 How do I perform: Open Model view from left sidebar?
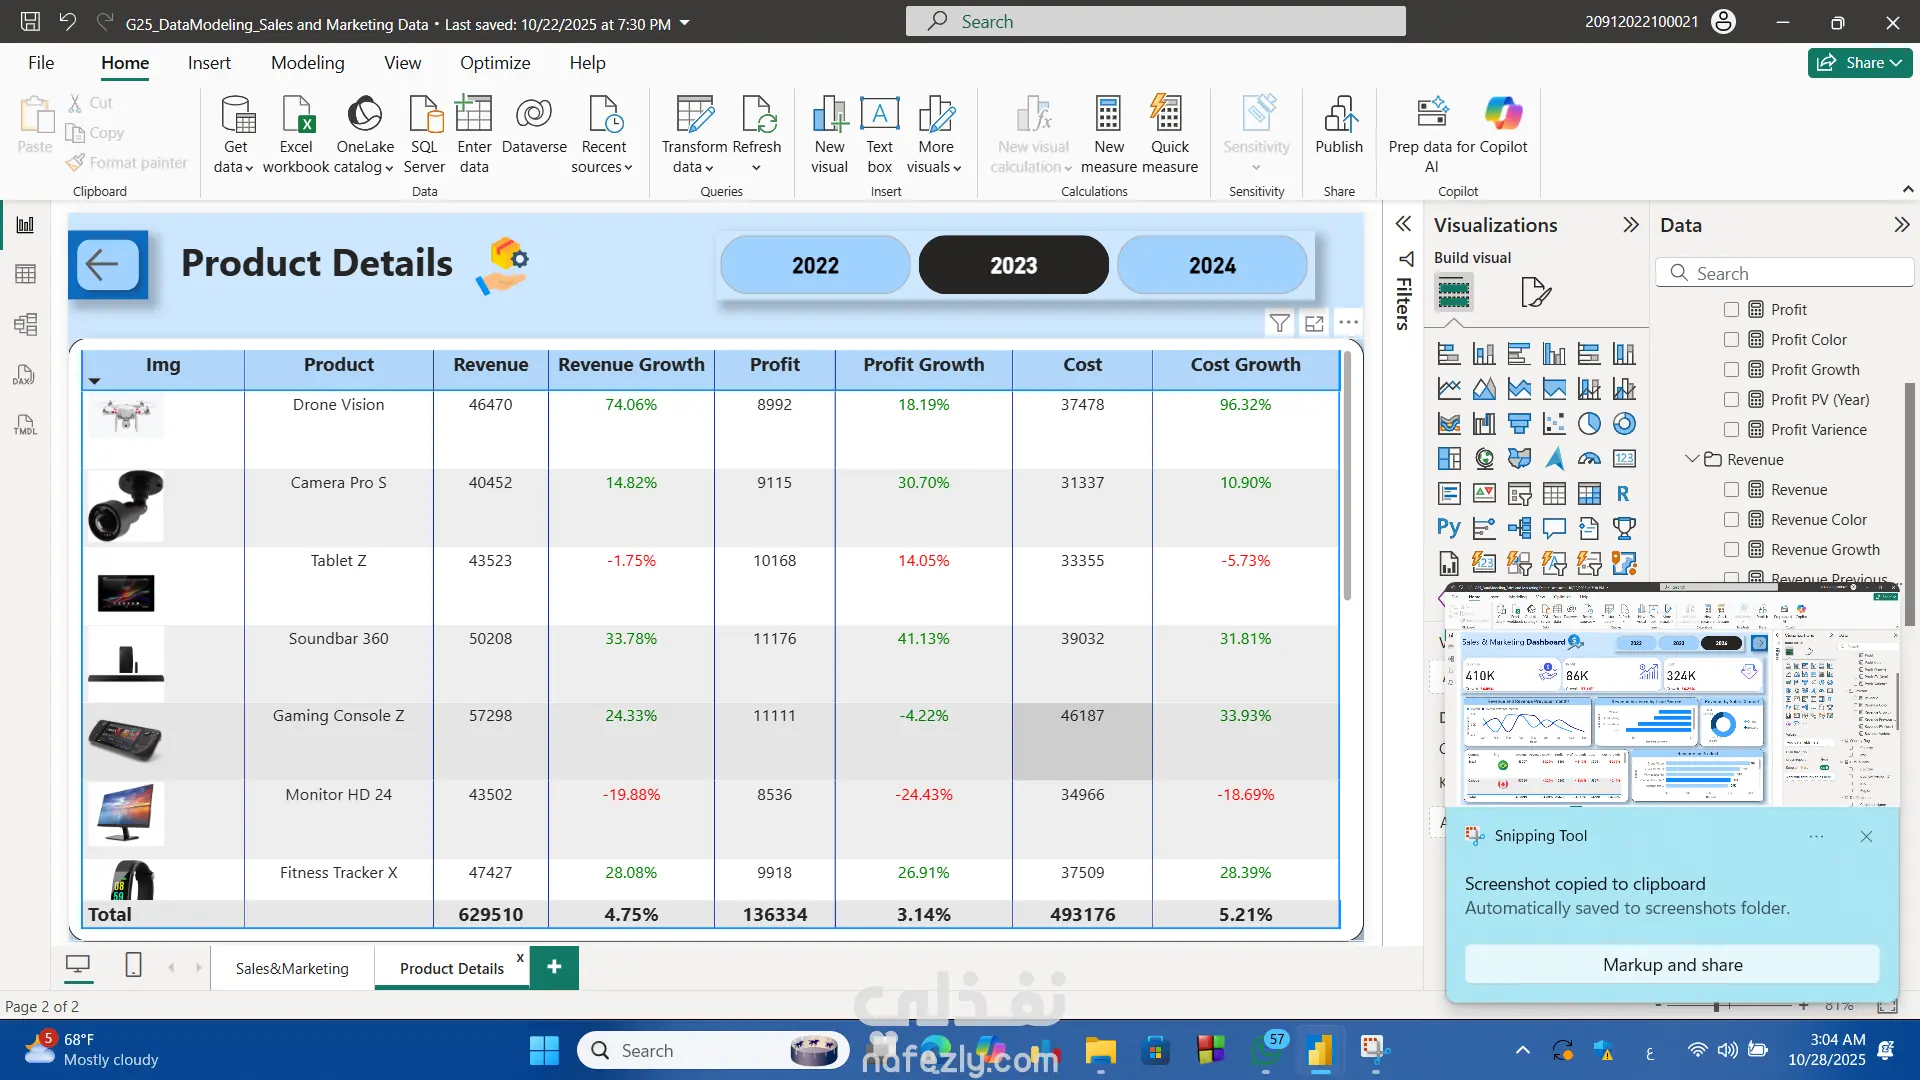pyautogui.click(x=25, y=324)
